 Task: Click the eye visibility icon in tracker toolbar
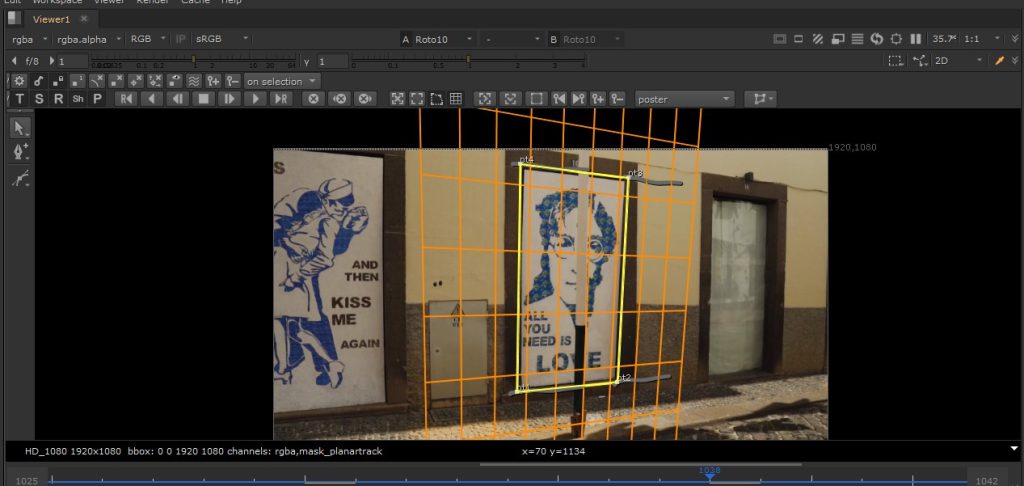tap(174, 82)
